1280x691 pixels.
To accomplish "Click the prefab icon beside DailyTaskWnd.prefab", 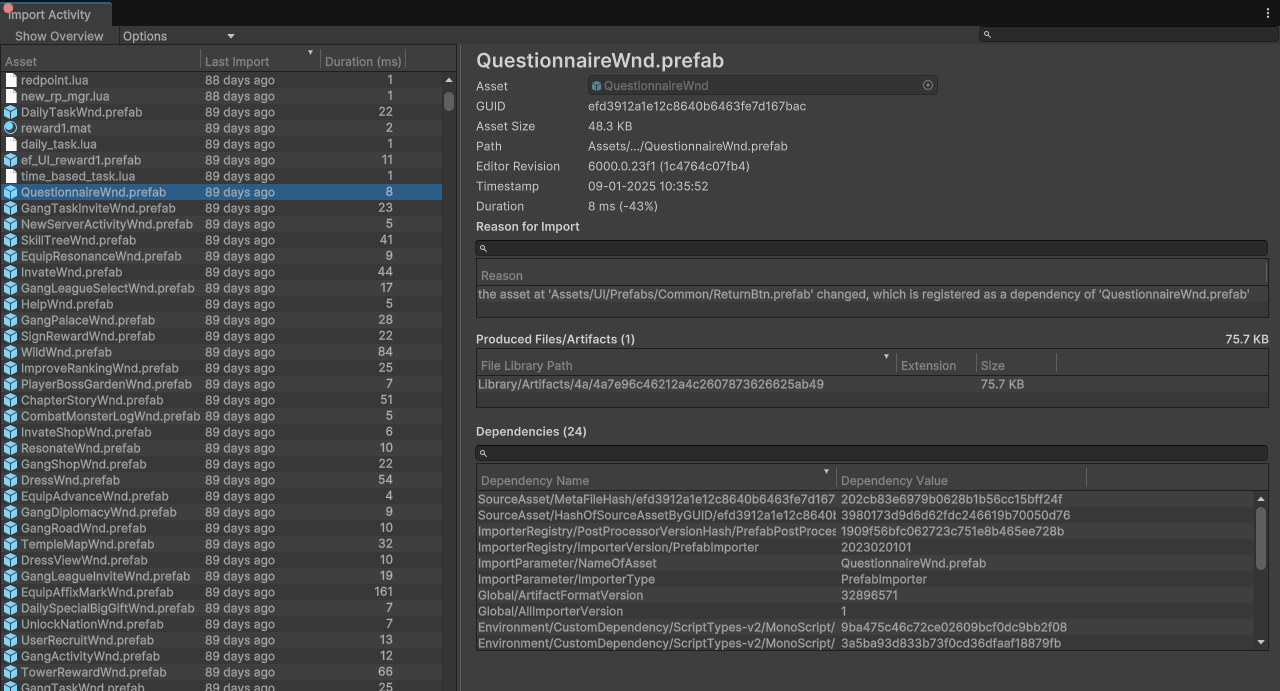I will 11,112.
